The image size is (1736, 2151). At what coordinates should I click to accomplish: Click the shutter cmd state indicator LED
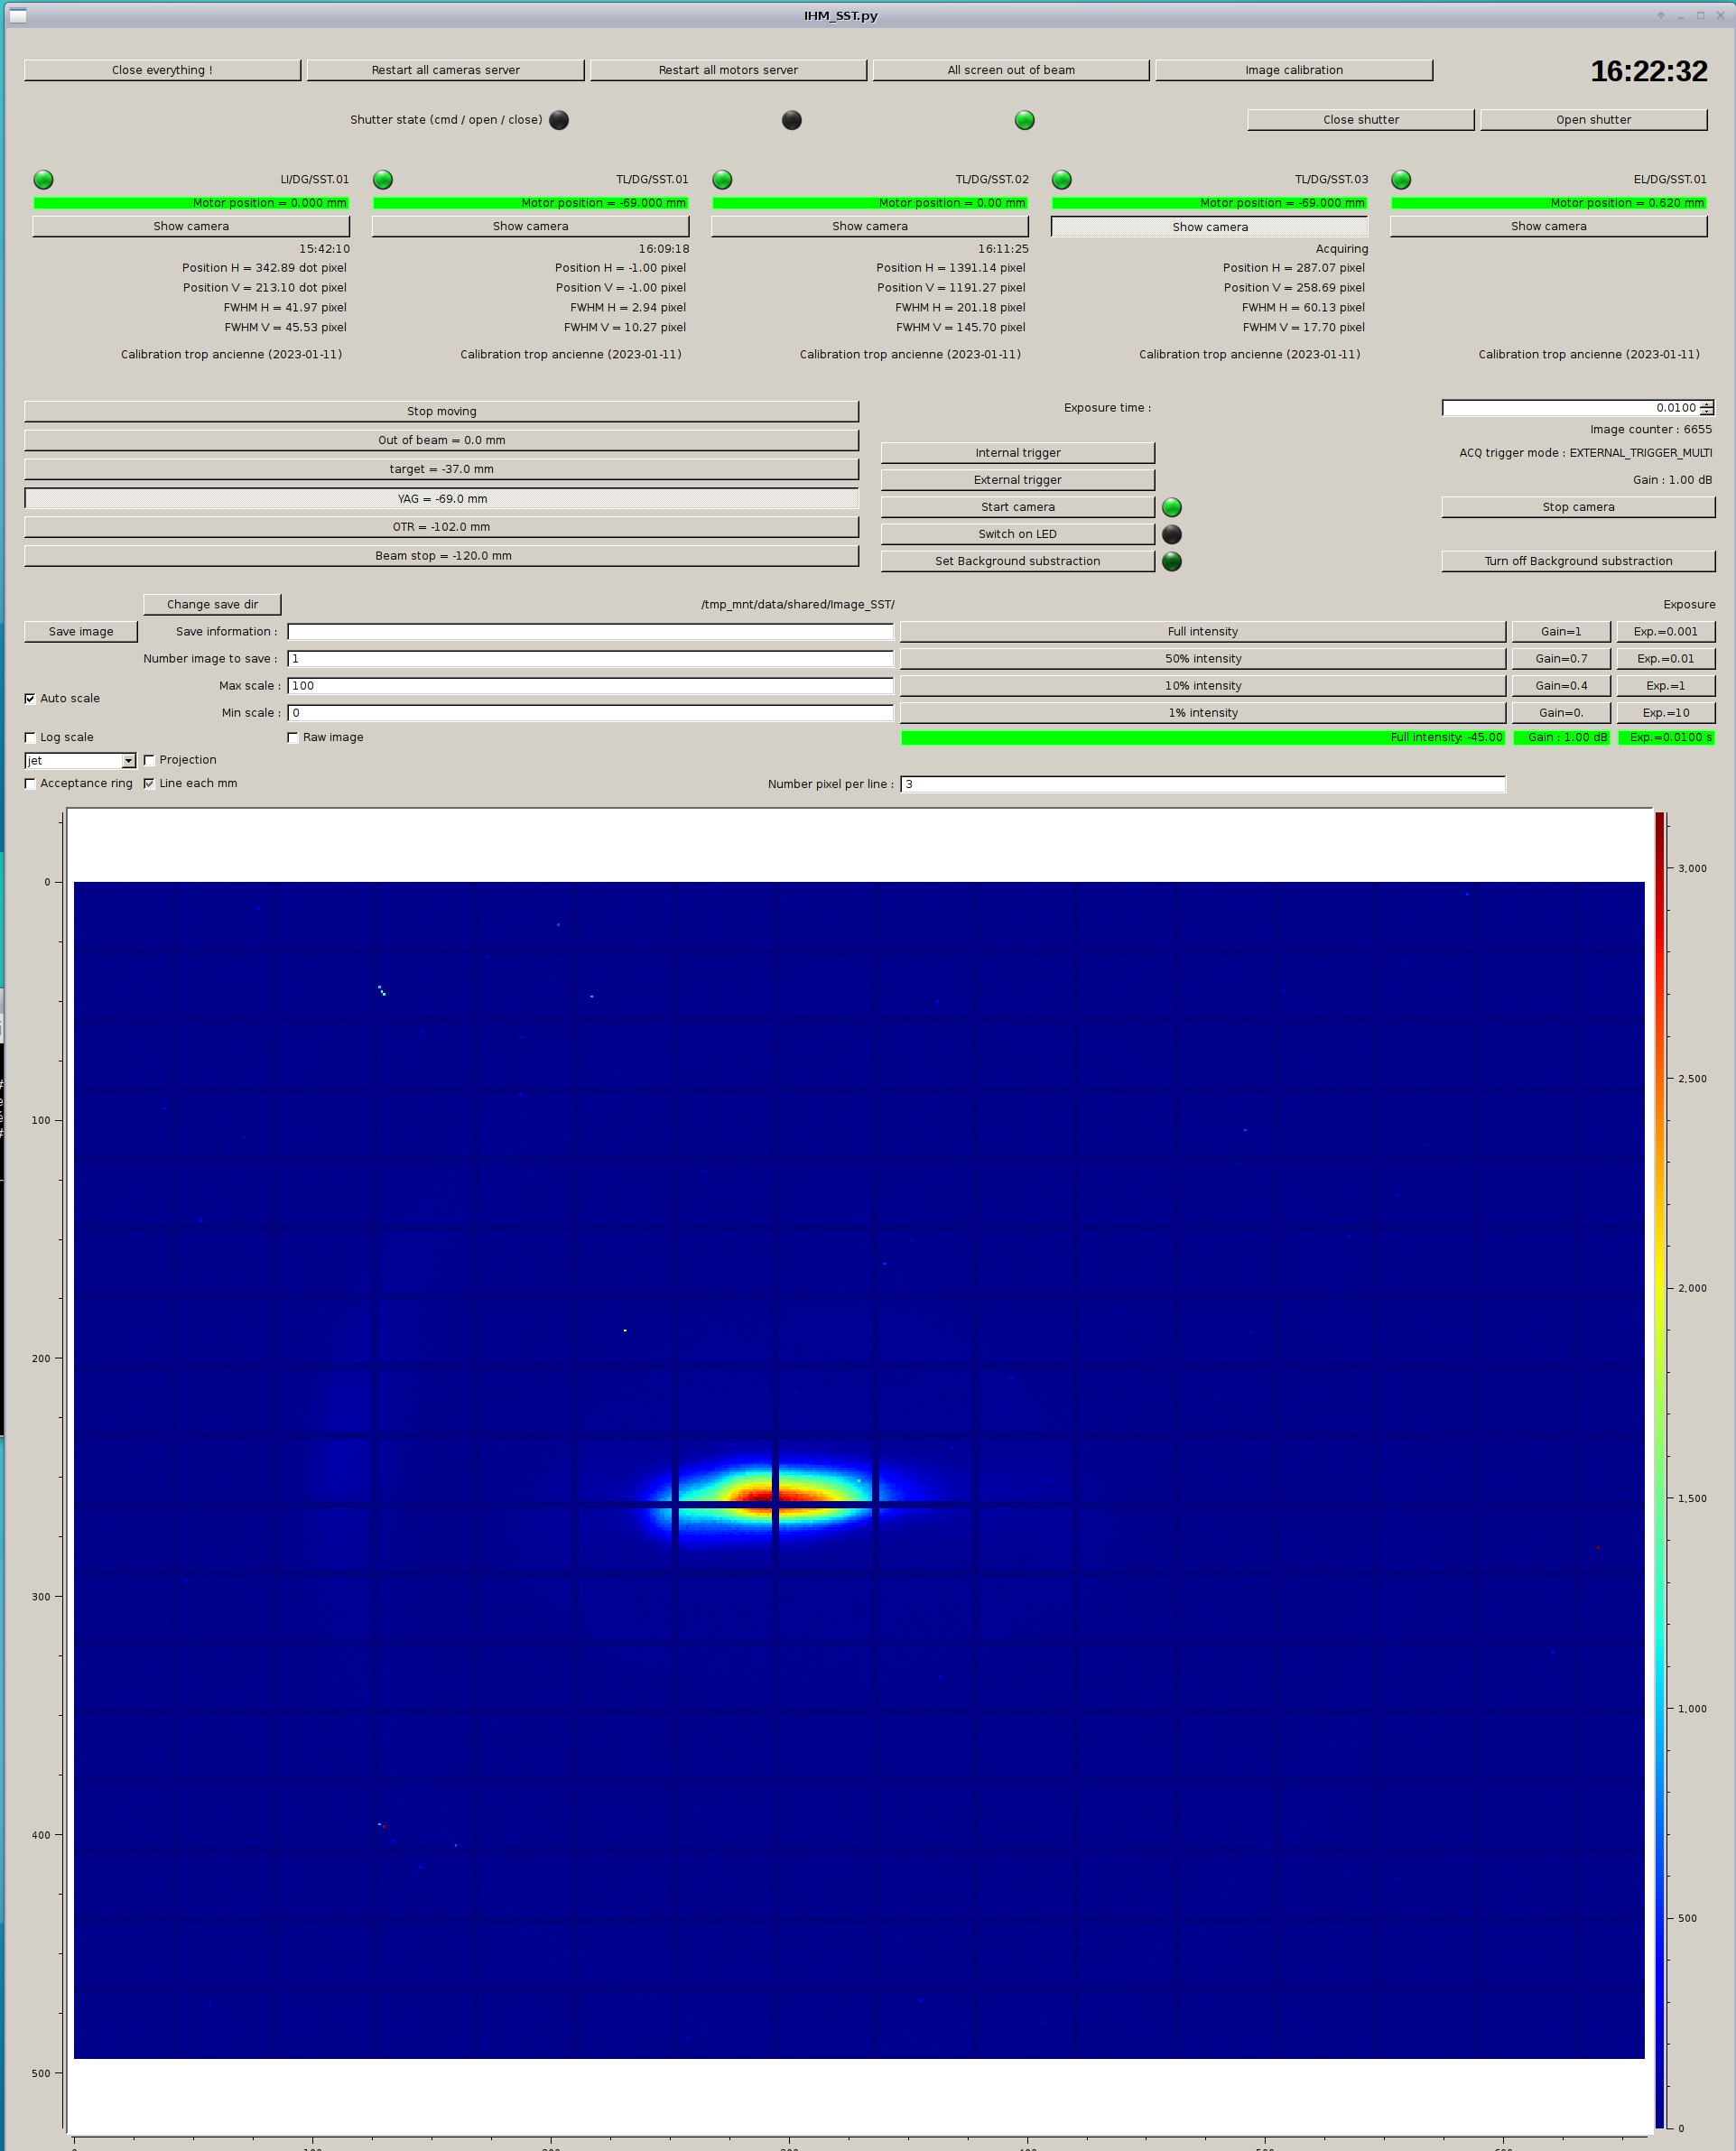(559, 120)
